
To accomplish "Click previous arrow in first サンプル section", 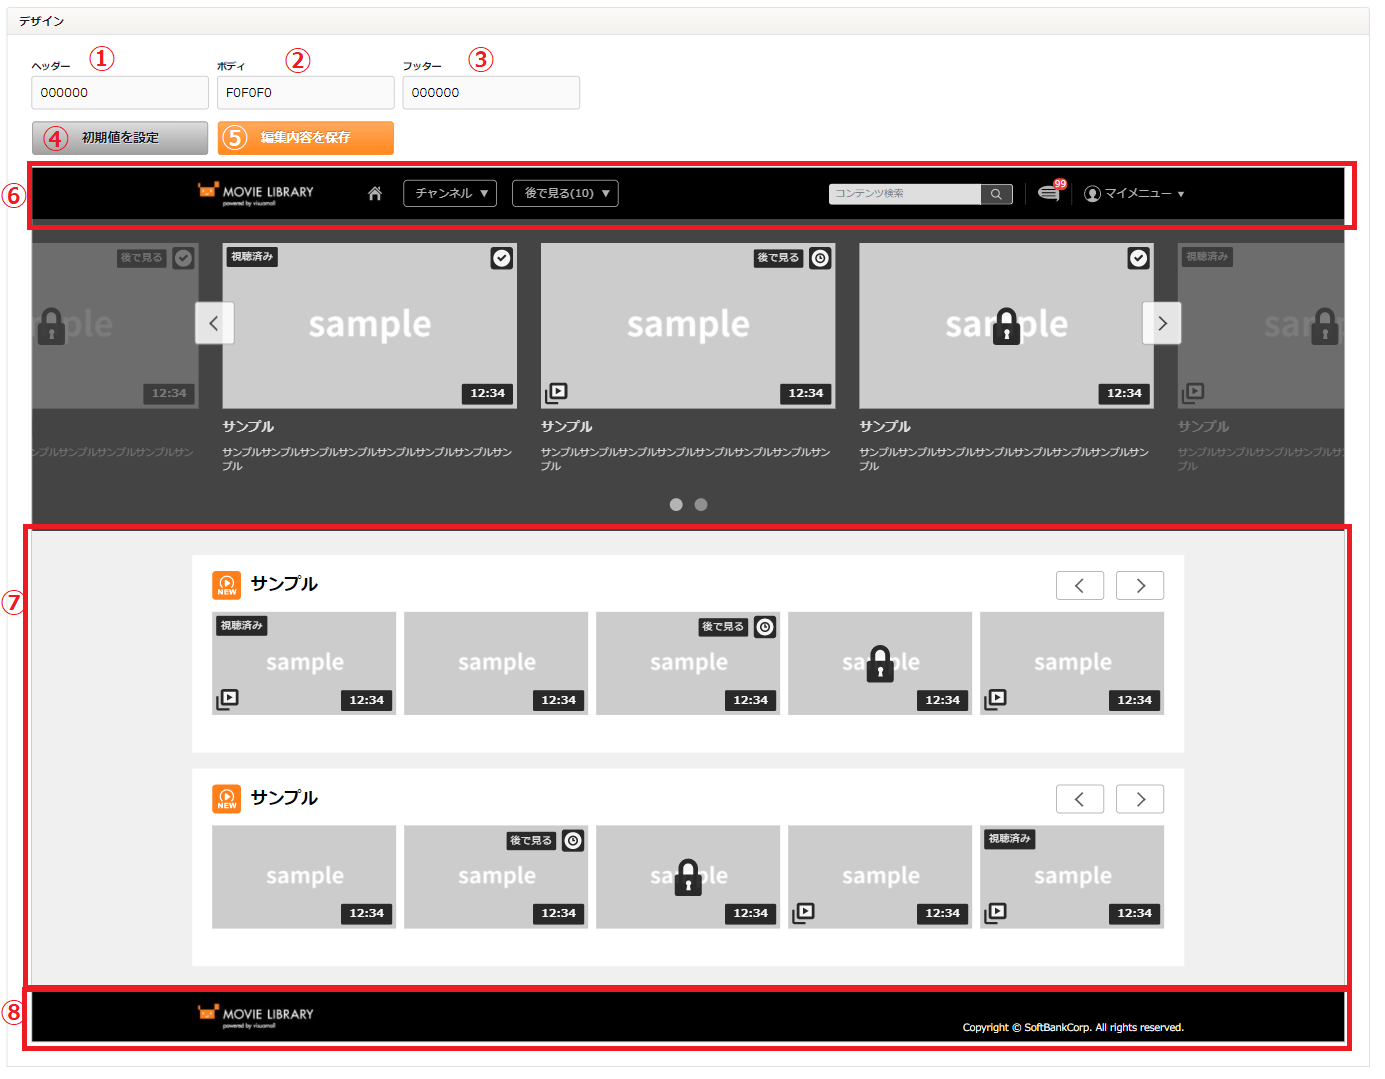I will [1080, 586].
